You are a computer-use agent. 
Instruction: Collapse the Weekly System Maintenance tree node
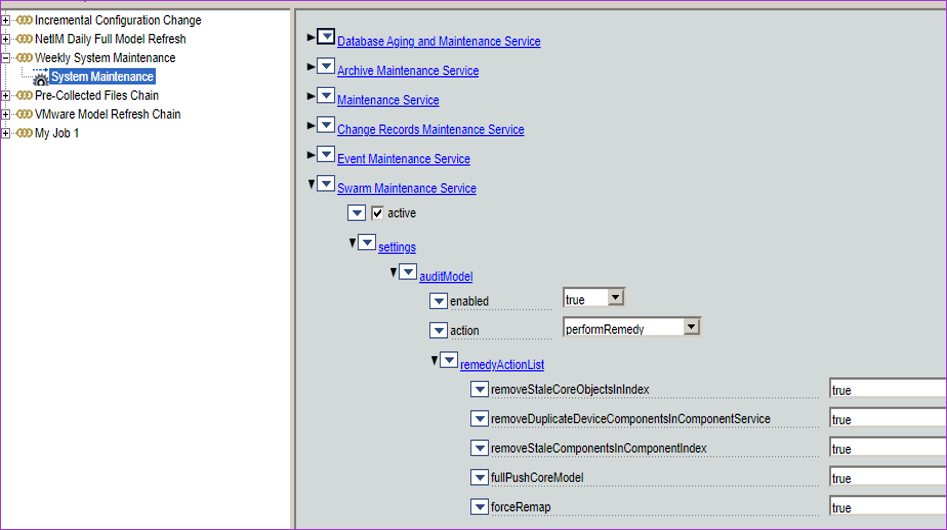(x=6, y=58)
